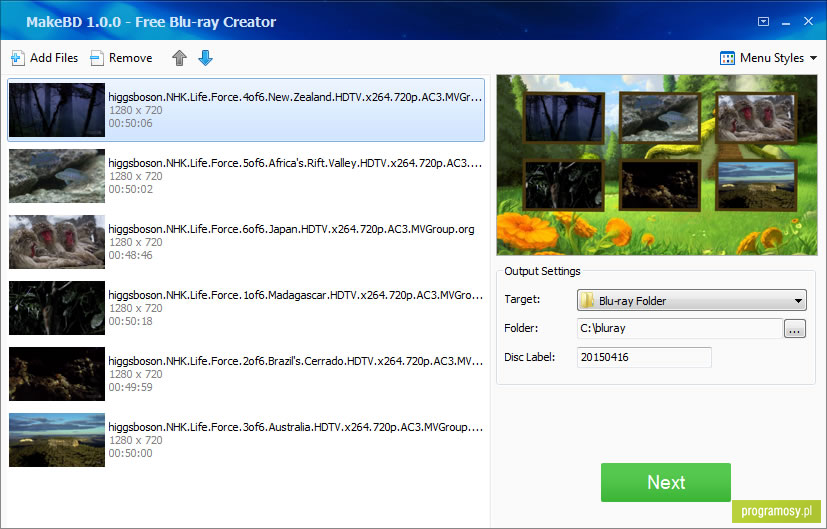This screenshot has height=529, width=827.
Task: Click the Add Files plus icon
Action: pos(17,58)
